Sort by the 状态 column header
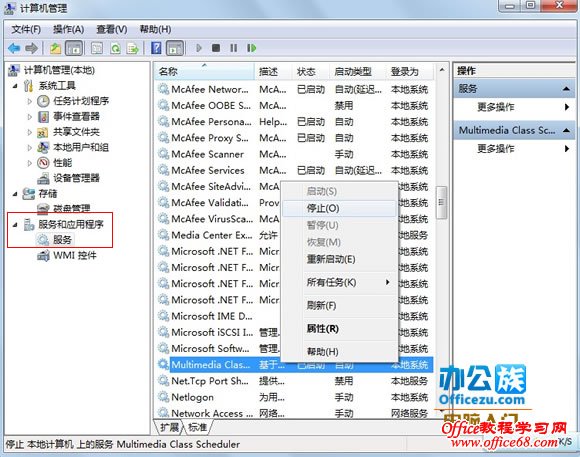Viewport: 580px width, 457px height. pos(311,71)
